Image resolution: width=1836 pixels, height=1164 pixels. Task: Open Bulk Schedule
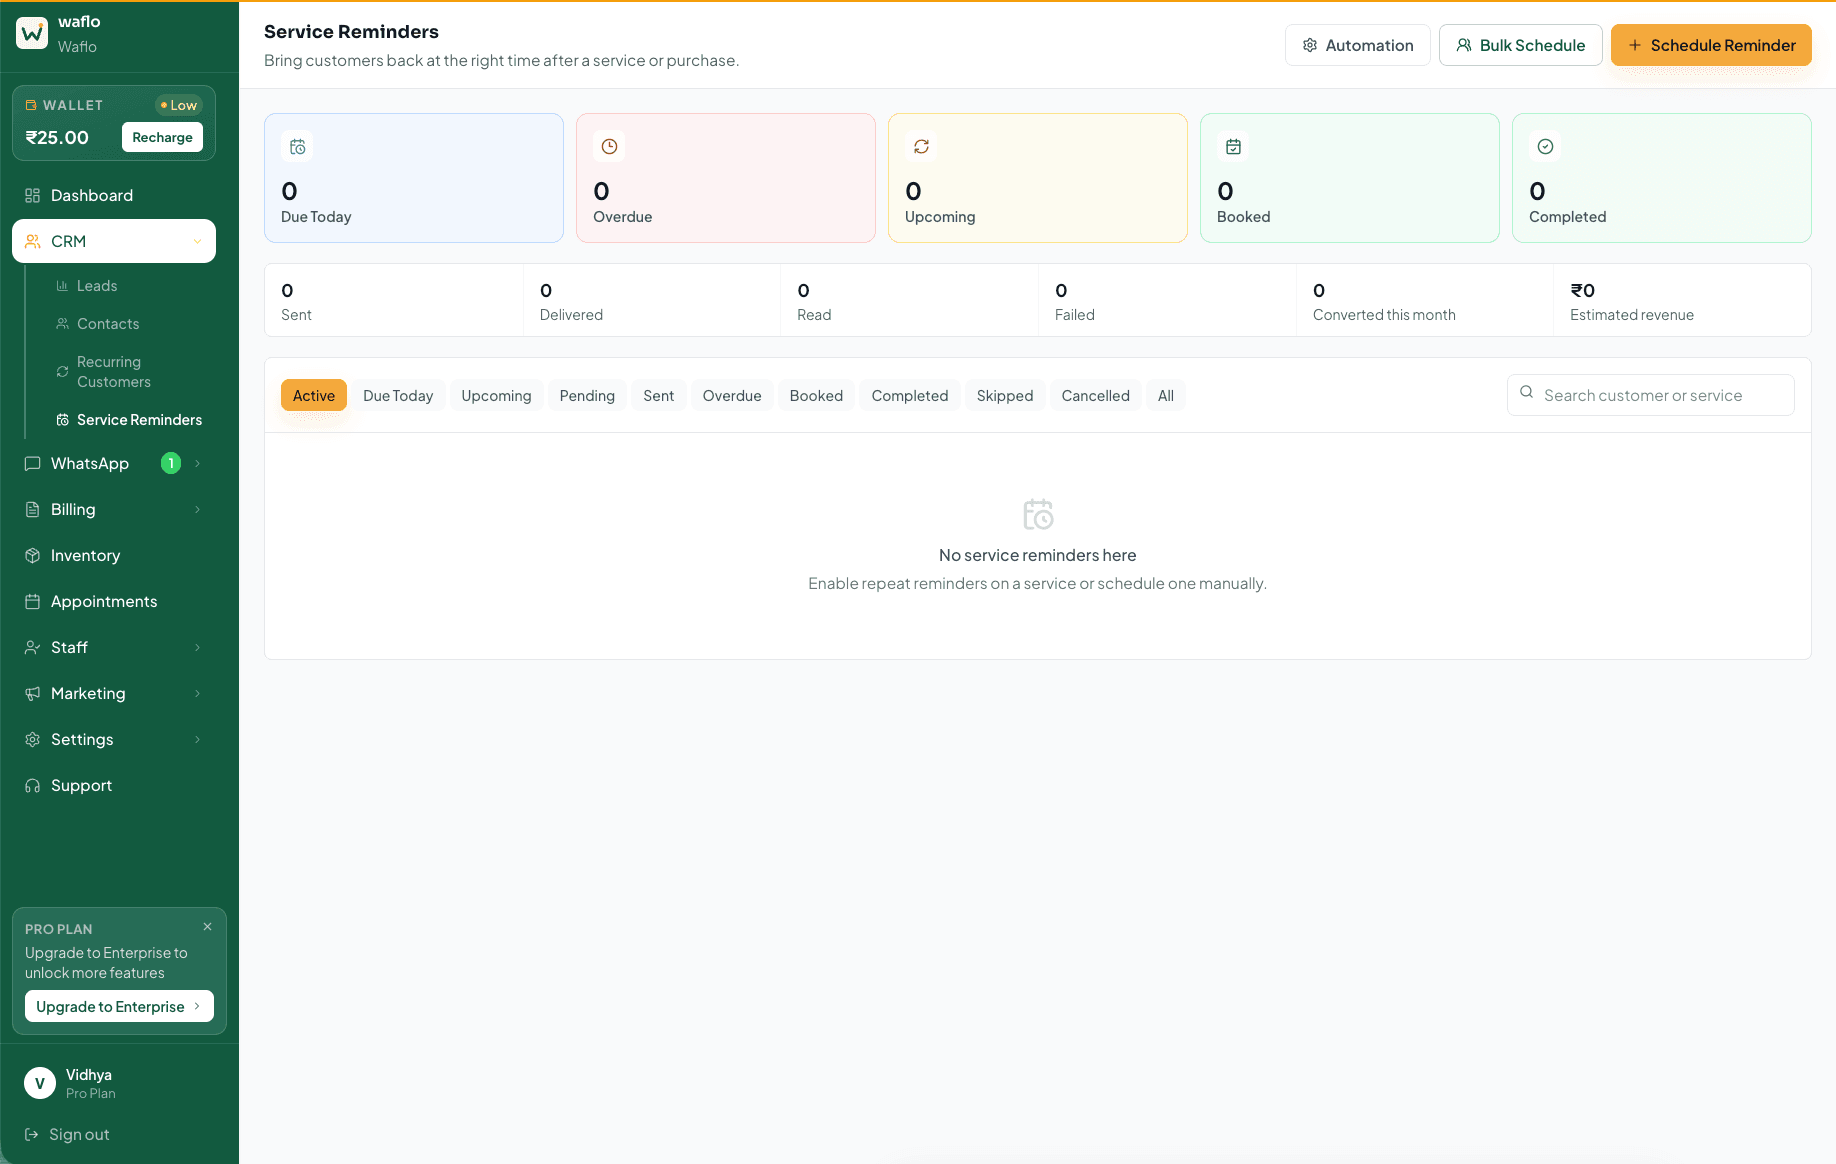[x=1520, y=45]
